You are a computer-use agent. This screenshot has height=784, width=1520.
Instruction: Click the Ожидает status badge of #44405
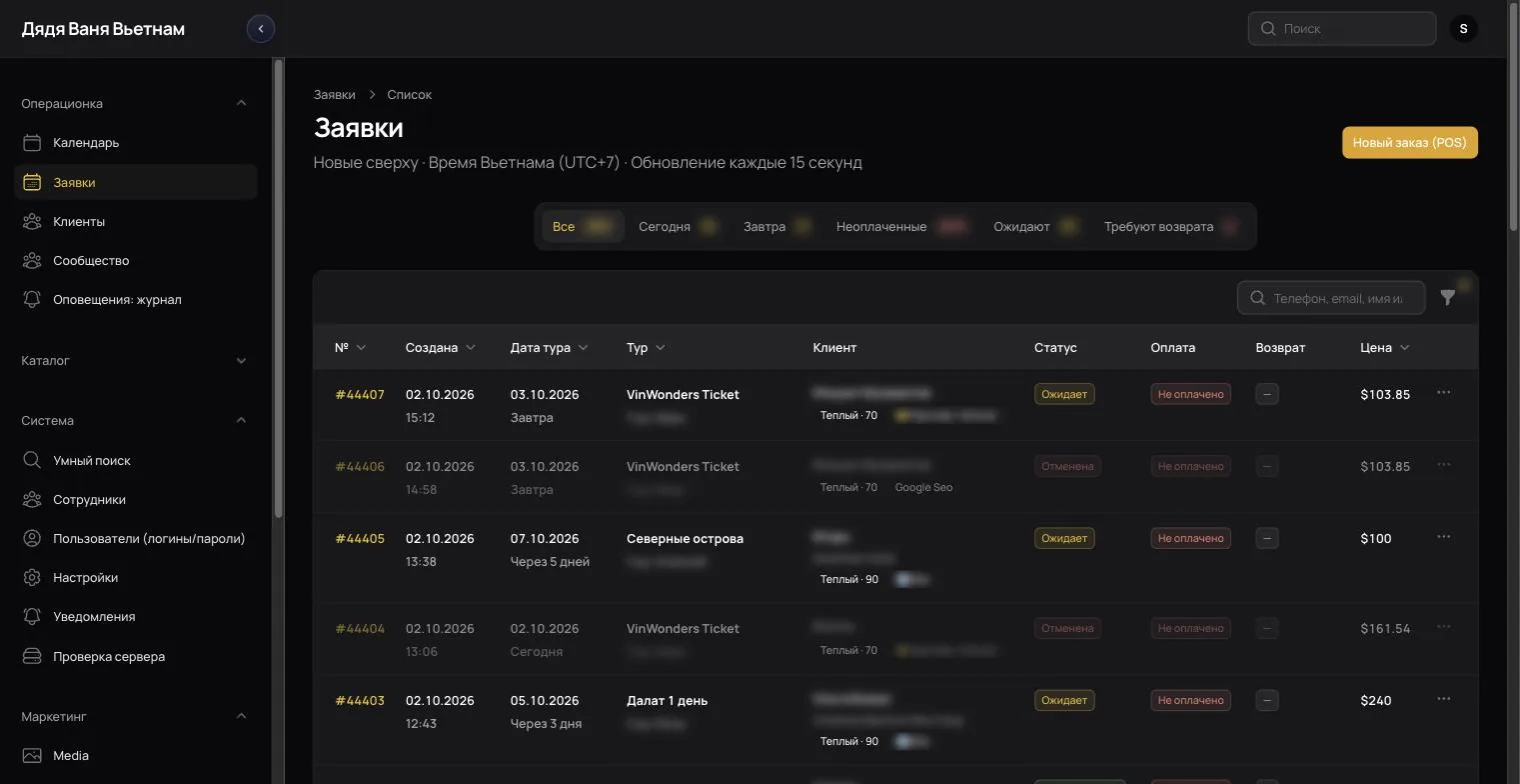1064,538
